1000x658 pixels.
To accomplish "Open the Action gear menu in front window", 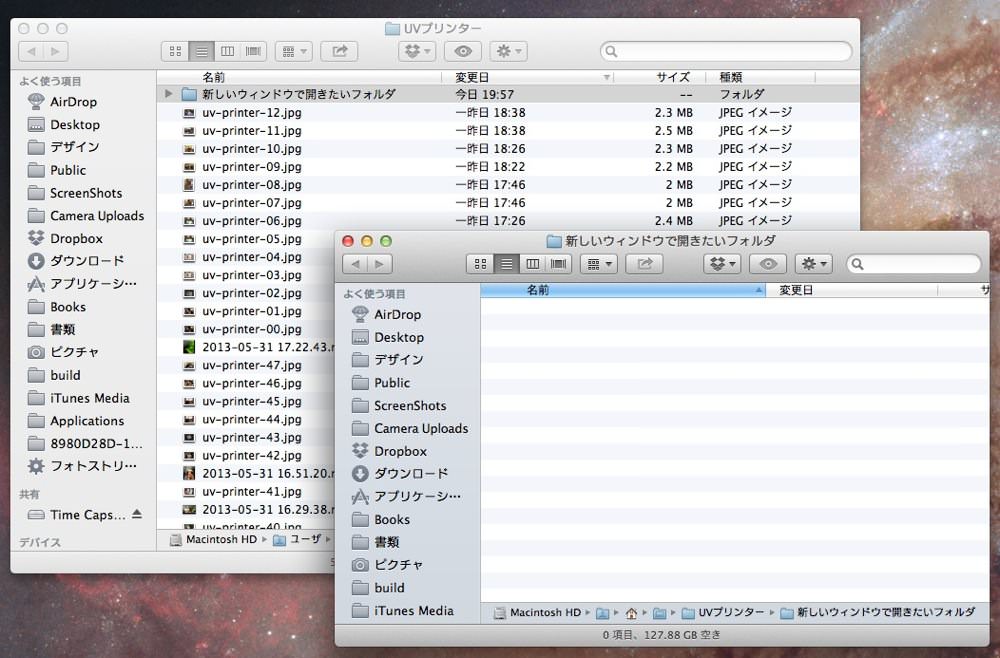I will pos(814,264).
